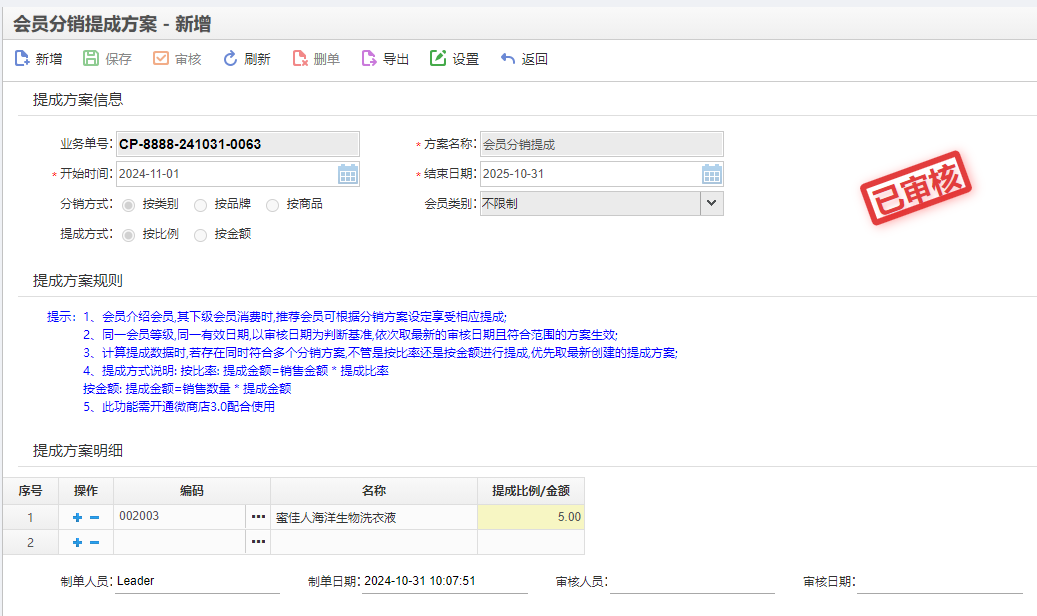Click the empty 名称 cell in row 2
This screenshot has width=1037, height=616.
click(374, 542)
